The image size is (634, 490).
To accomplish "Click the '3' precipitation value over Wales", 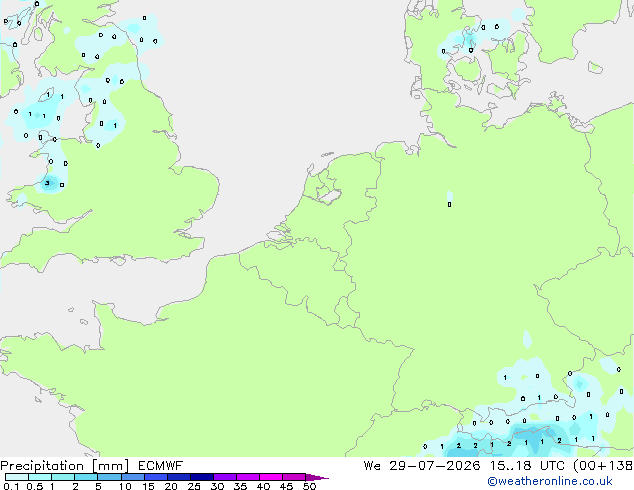I will pos(47,183).
